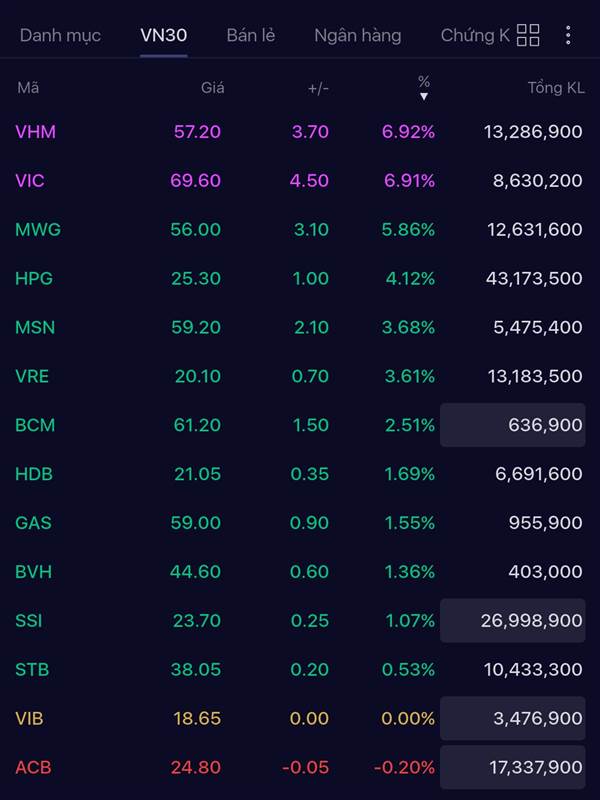The image size is (600, 800).
Task: Sort by the Tổng KL column header
Action: tap(556, 88)
